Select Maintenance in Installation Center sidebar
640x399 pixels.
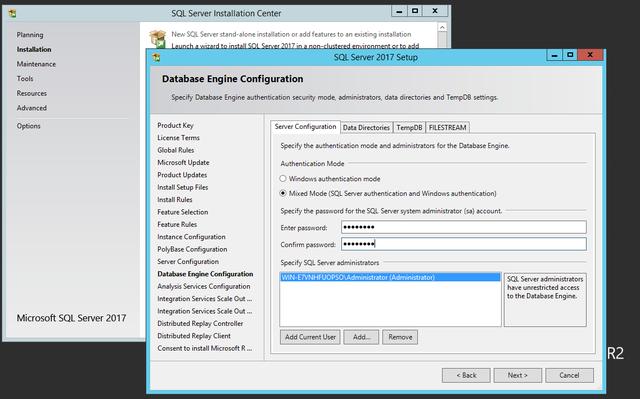click(36, 64)
